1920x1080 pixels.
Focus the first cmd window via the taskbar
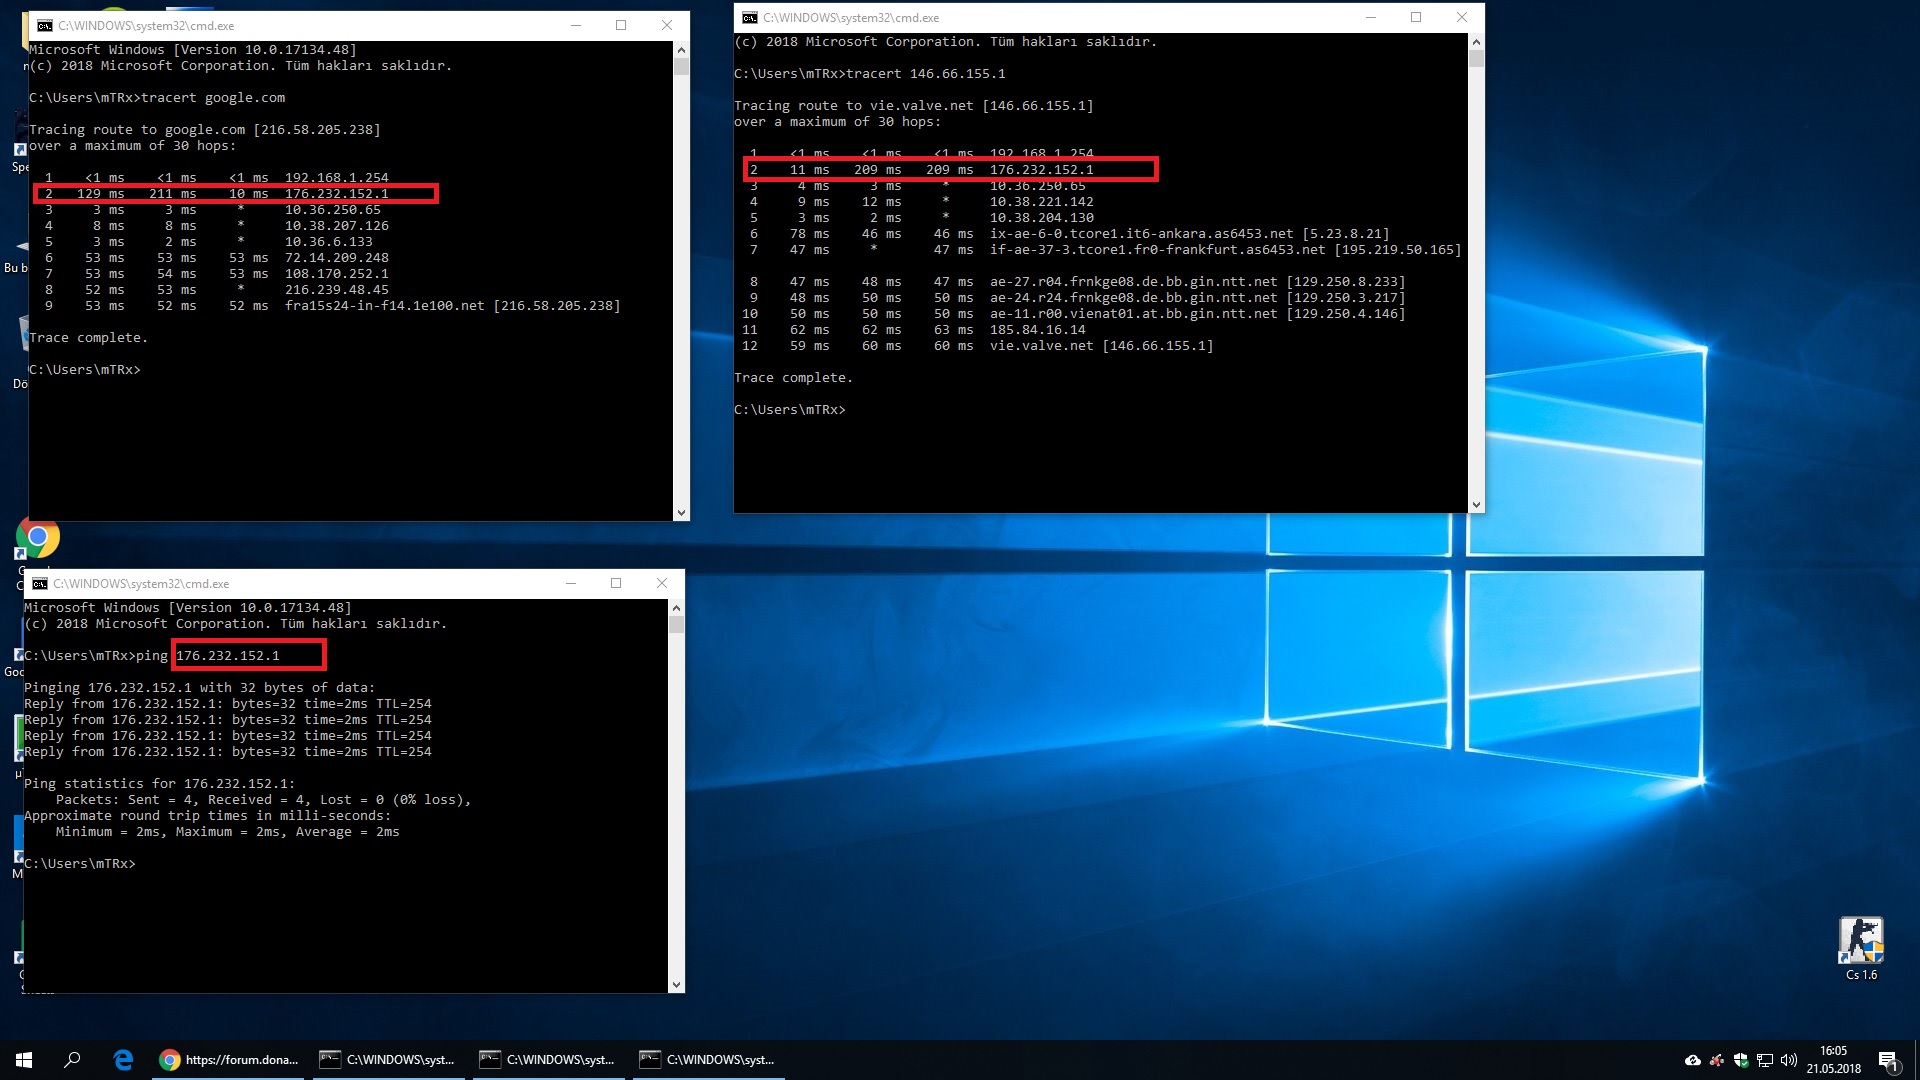[388, 1059]
